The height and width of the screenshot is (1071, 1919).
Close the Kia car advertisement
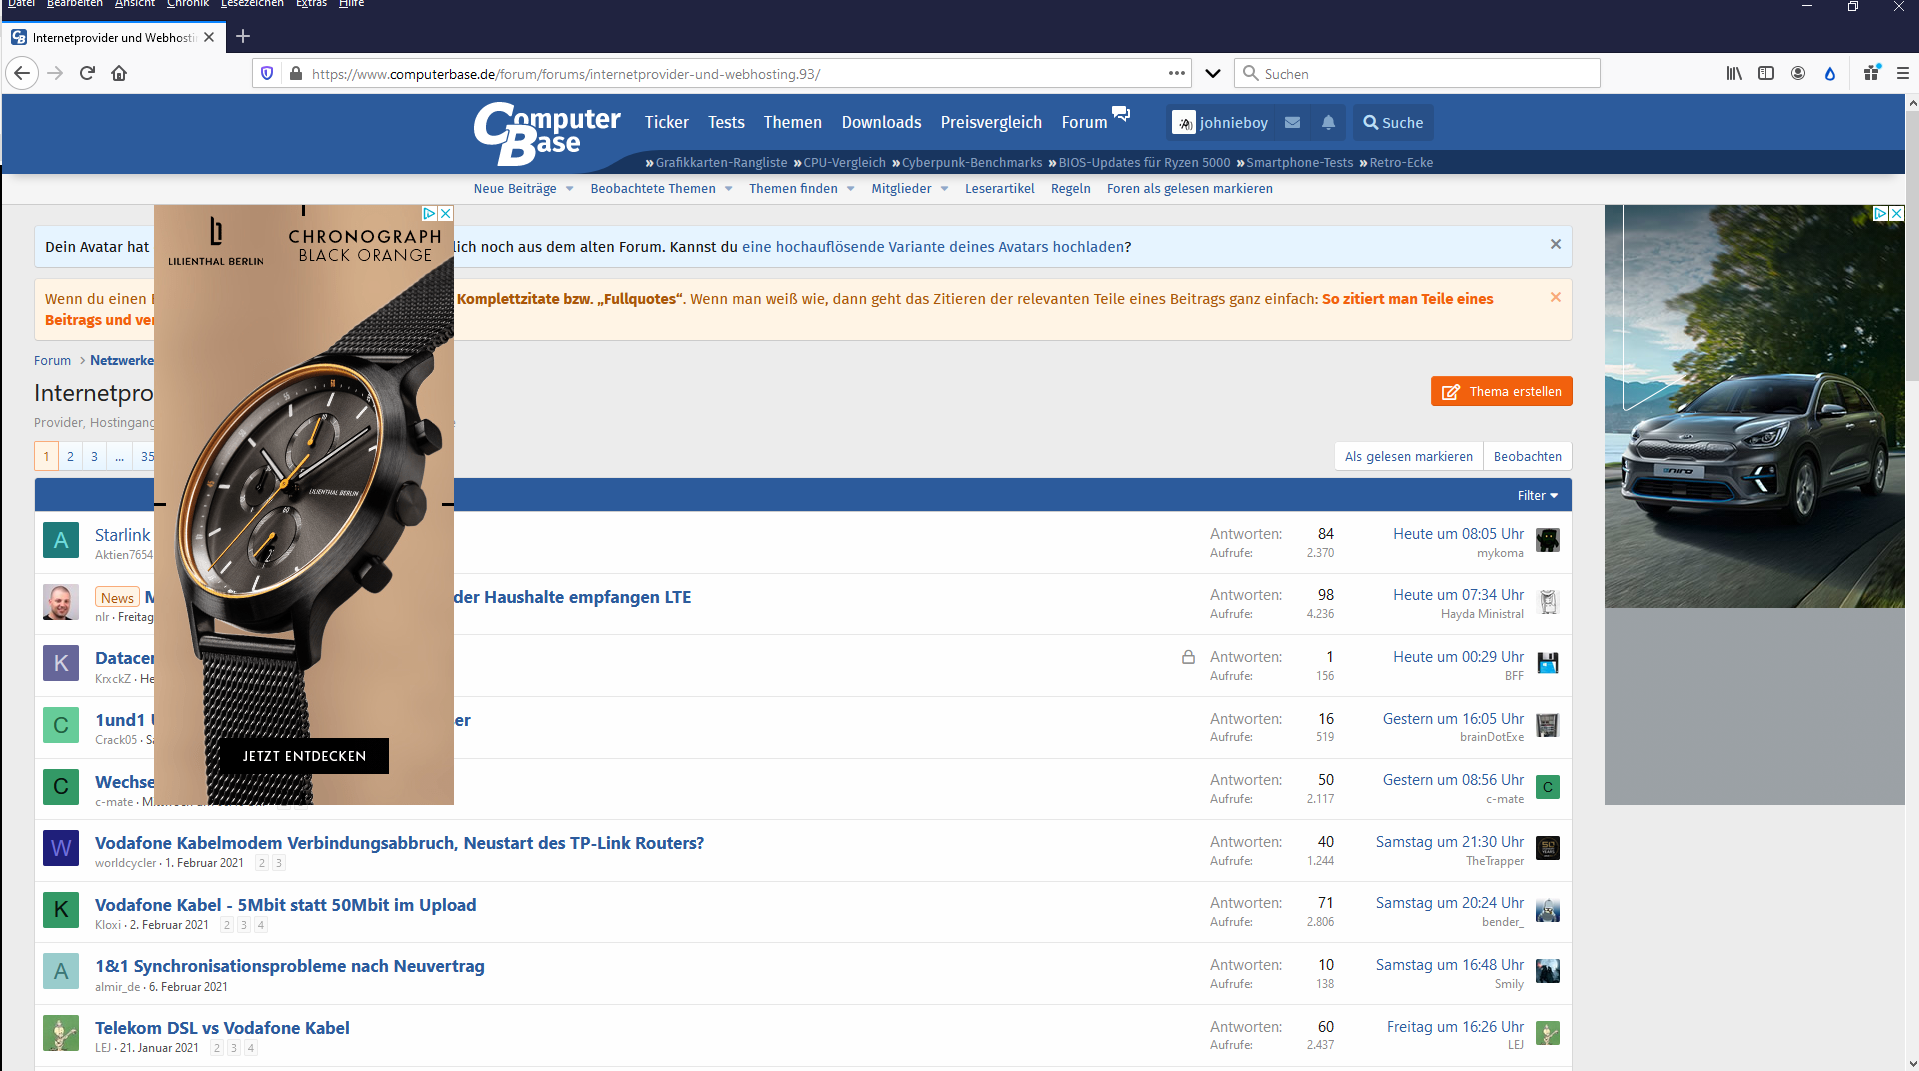pyautogui.click(x=1896, y=213)
